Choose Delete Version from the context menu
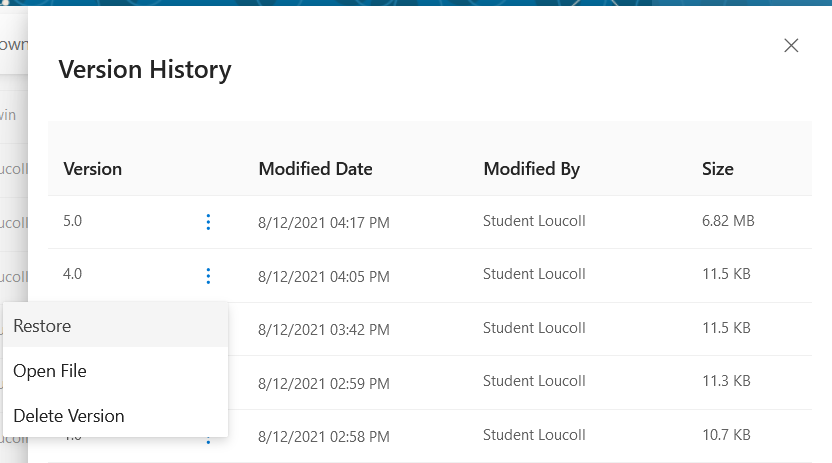Viewport: 832px width, 463px height. pos(115,416)
